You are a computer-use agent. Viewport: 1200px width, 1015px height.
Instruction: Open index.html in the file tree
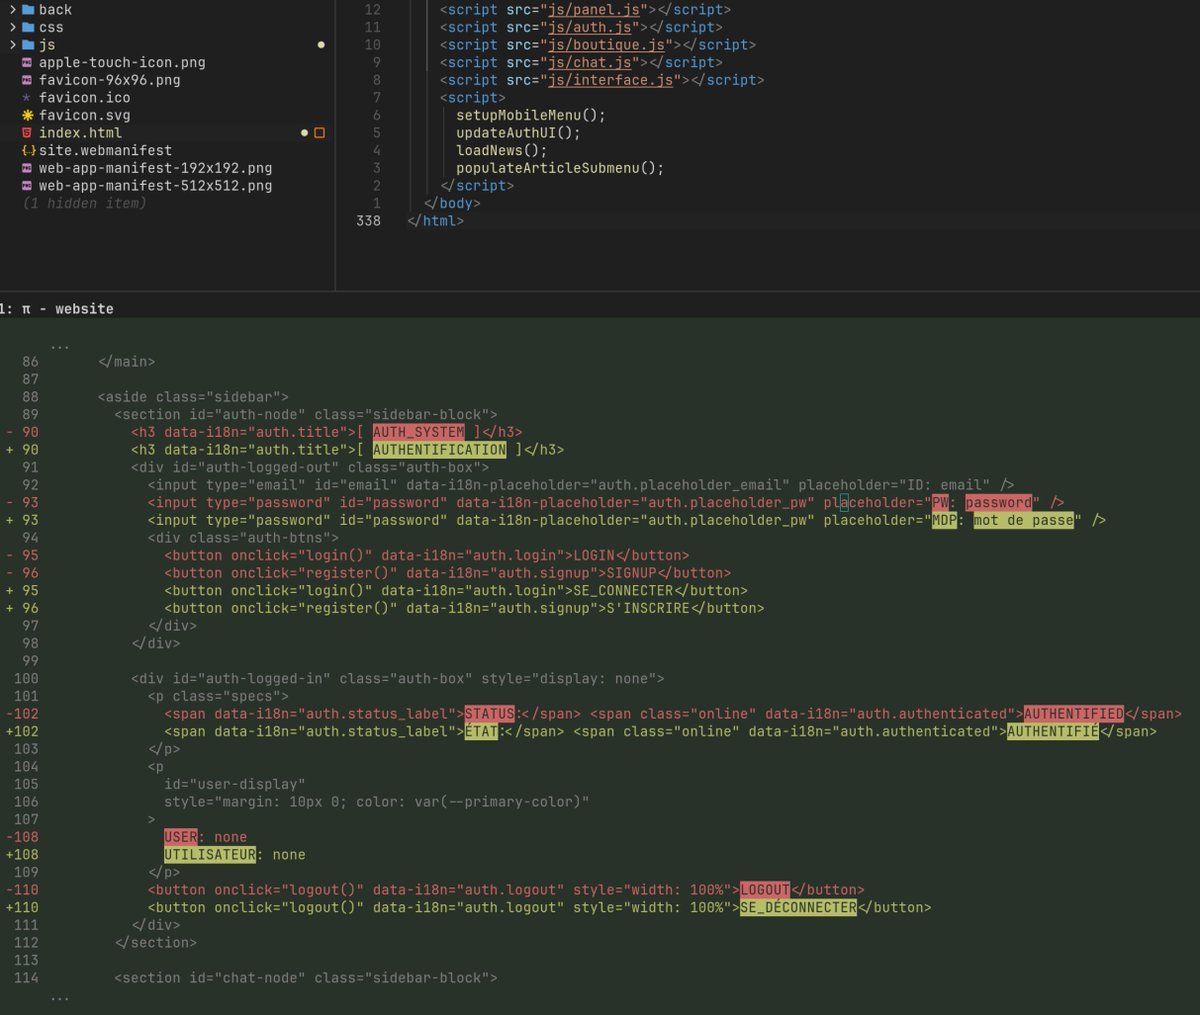coord(80,133)
